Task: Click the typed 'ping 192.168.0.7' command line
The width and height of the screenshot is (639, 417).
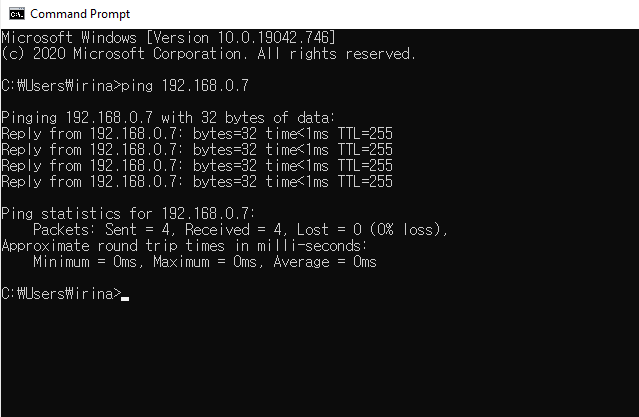Action: coord(125,86)
